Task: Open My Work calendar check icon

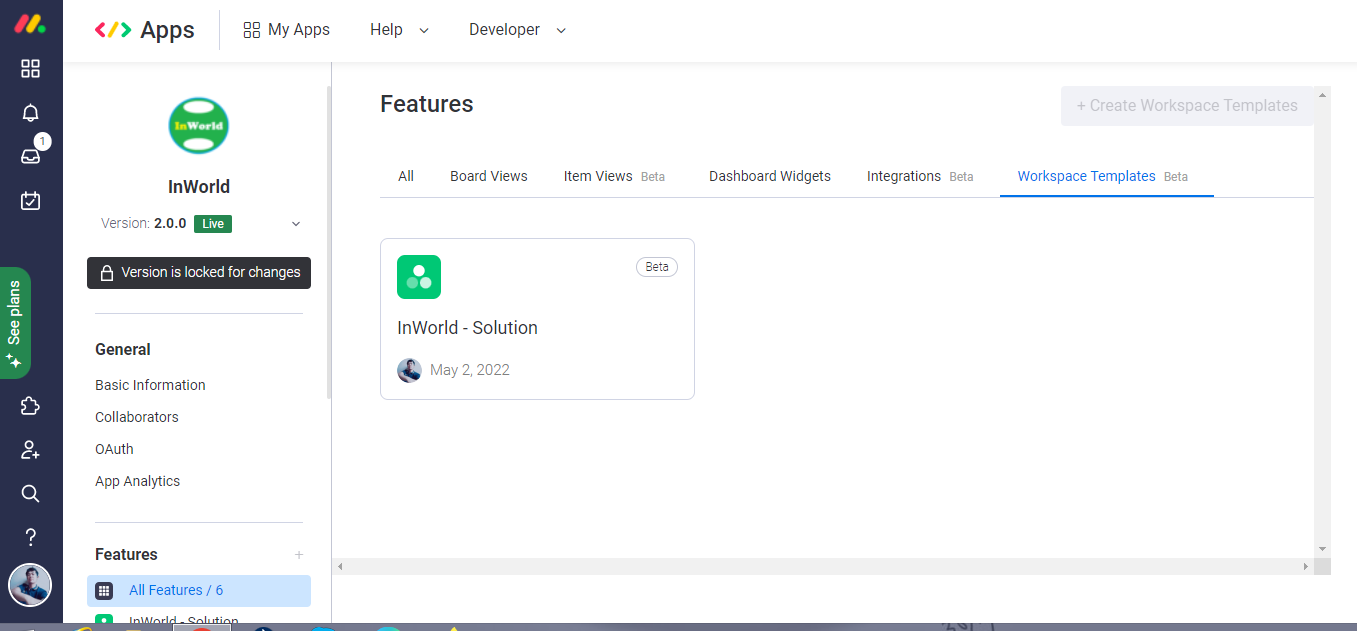Action: (31, 201)
